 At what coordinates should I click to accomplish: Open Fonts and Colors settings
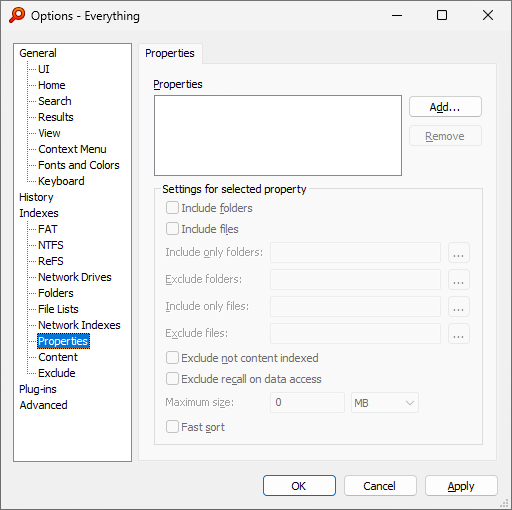coord(79,165)
